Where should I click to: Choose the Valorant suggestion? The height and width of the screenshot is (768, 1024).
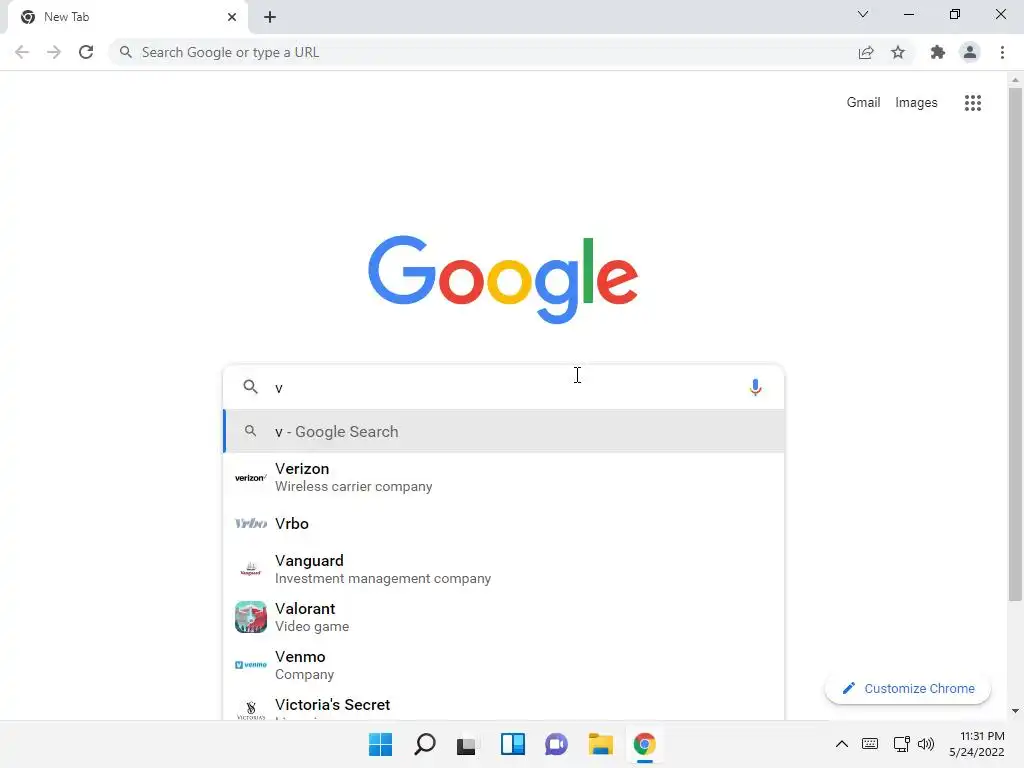point(504,617)
